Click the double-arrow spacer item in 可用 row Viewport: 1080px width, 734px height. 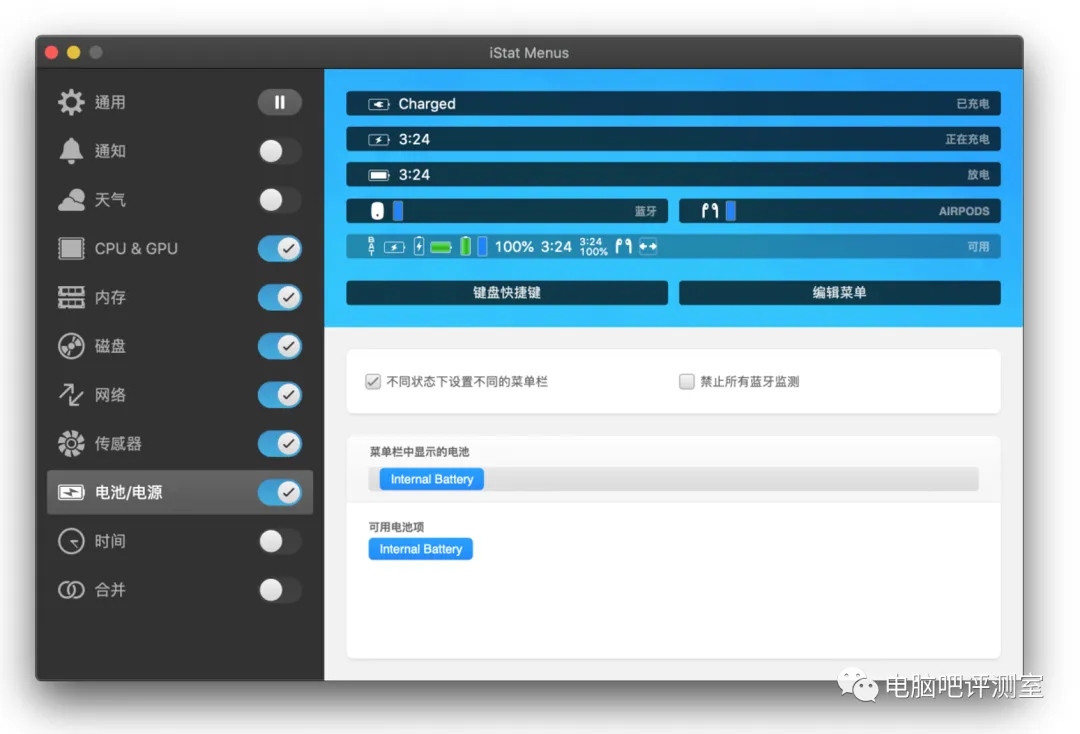tap(648, 247)
